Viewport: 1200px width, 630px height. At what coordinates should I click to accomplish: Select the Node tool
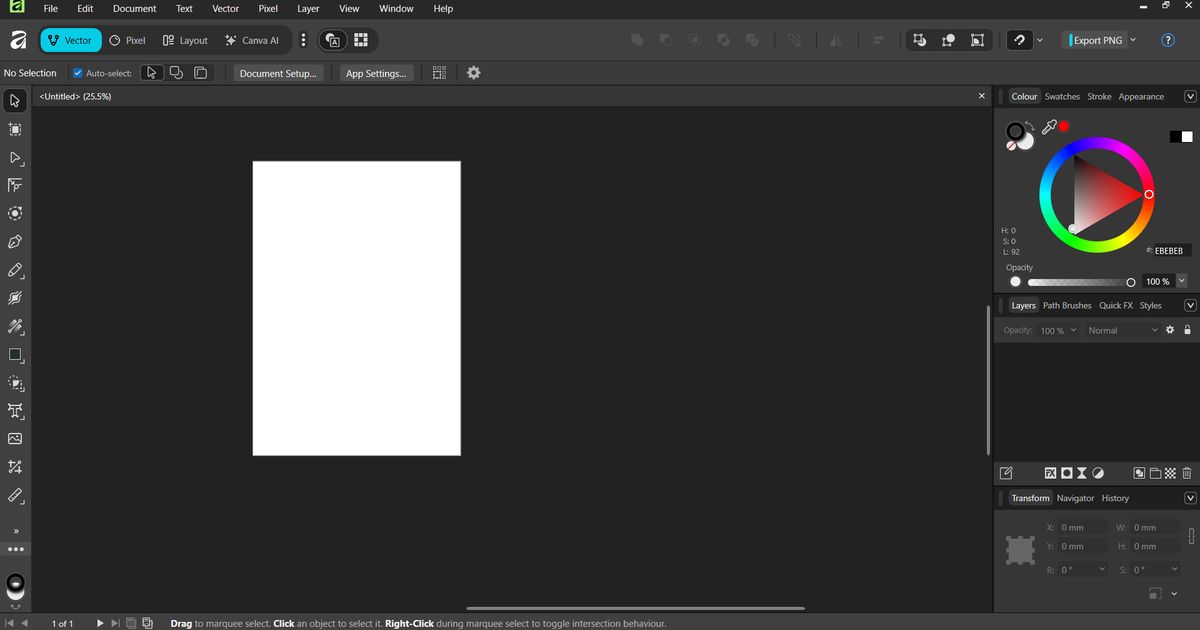[15, 158]
